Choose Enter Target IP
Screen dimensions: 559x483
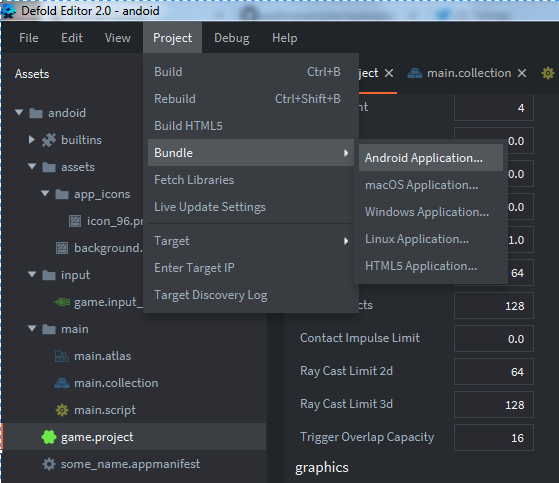tap(251, 268)
